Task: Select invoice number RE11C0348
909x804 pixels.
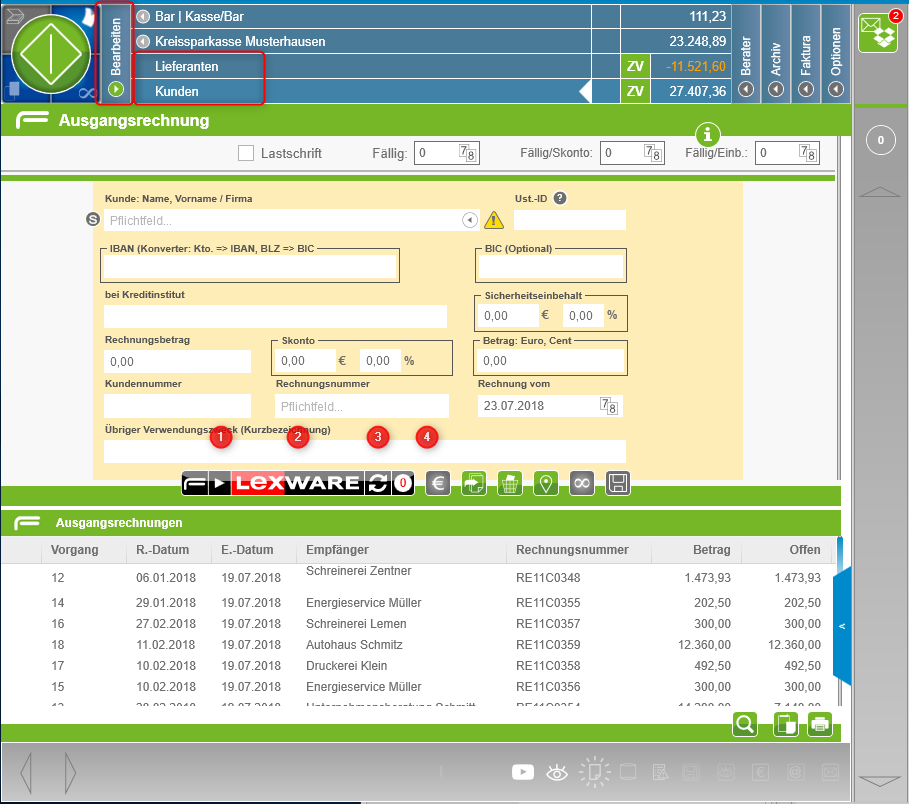Action: [x=548, y=578]
